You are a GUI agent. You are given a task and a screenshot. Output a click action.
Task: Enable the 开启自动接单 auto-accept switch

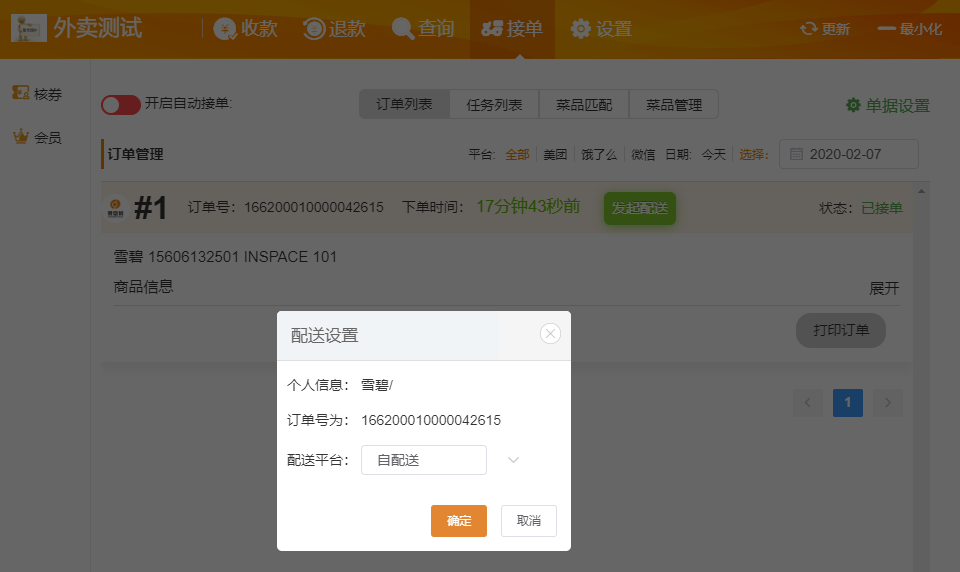(x=120, y=104)
